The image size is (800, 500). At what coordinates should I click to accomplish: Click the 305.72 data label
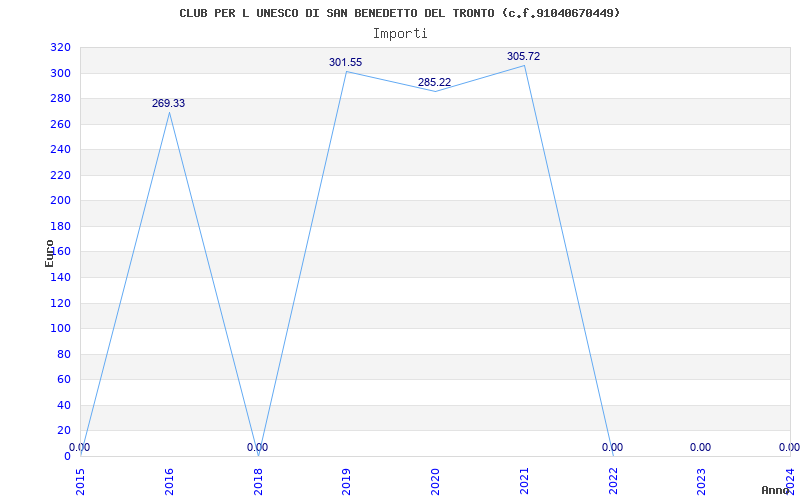pyautogui.click(x=523, y=57)
